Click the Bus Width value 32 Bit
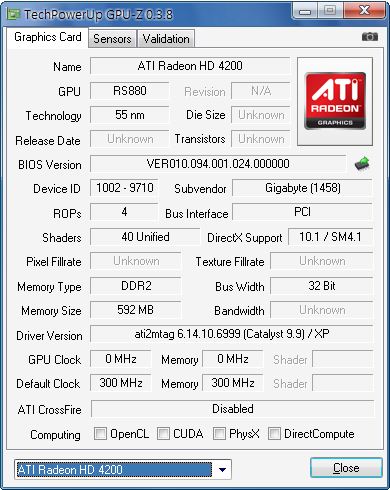The width and height of the screenshot is (390, 490). [x=322, y=286]
